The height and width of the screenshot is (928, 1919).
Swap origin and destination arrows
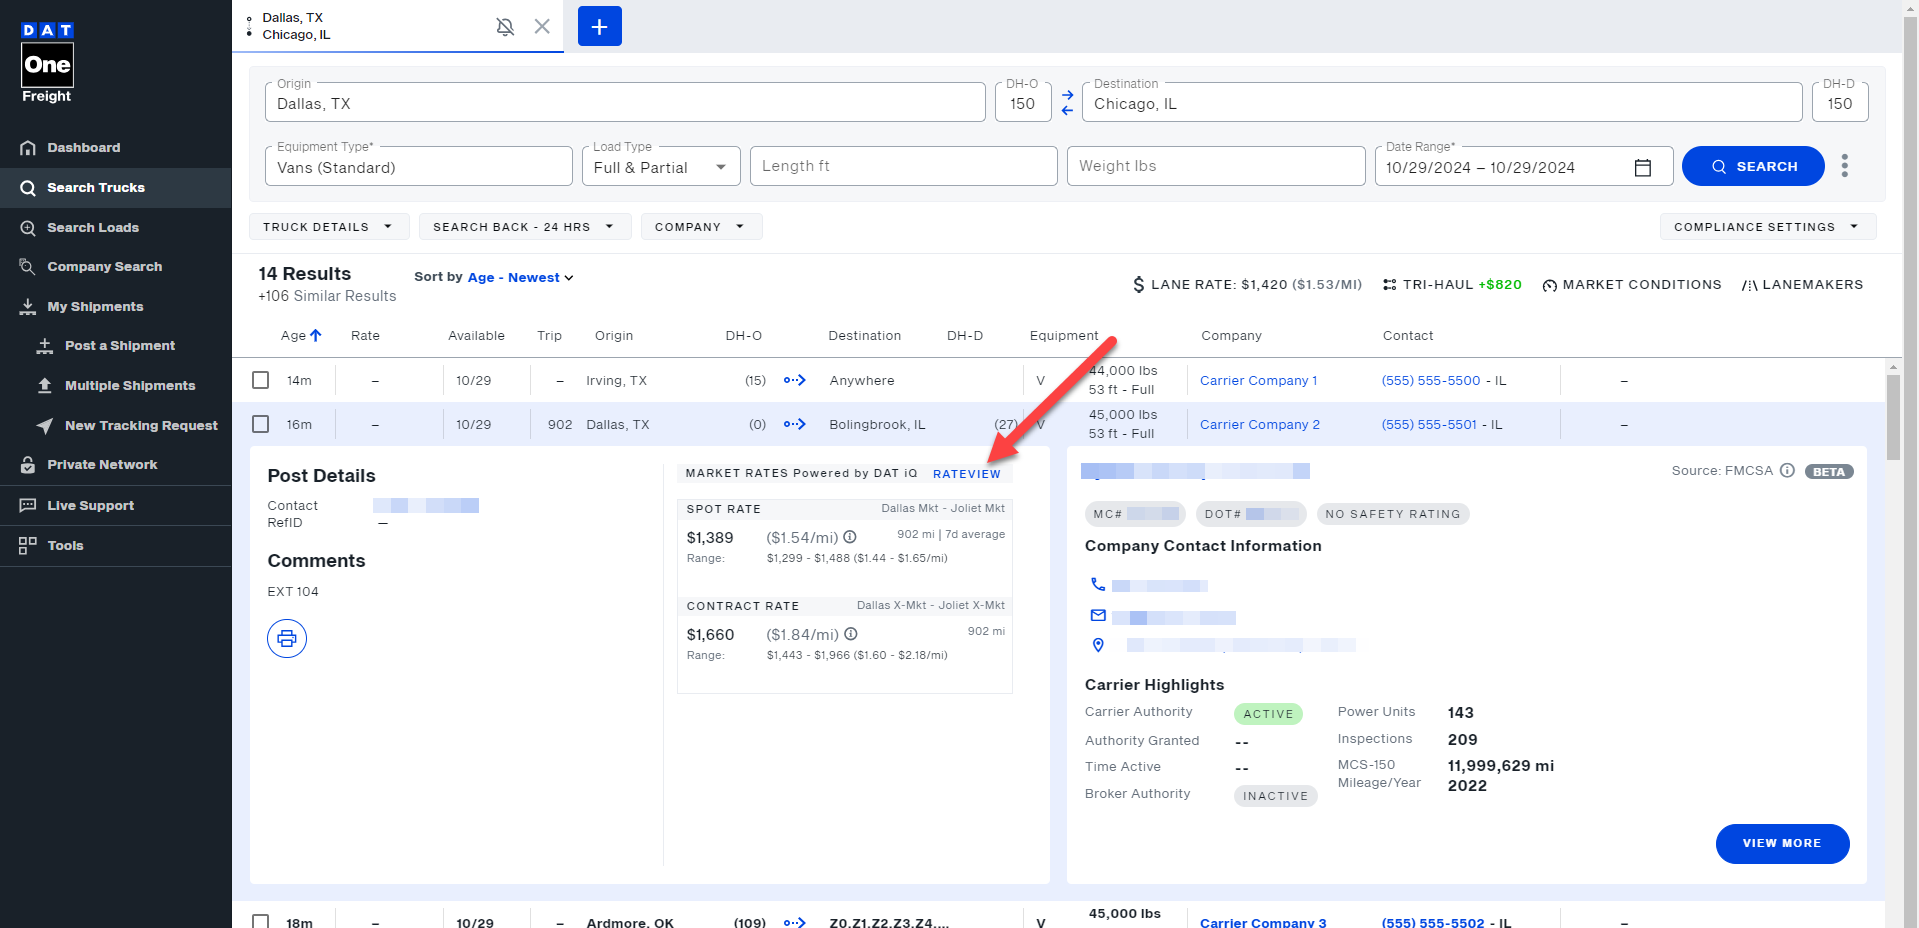[1067, 102]
